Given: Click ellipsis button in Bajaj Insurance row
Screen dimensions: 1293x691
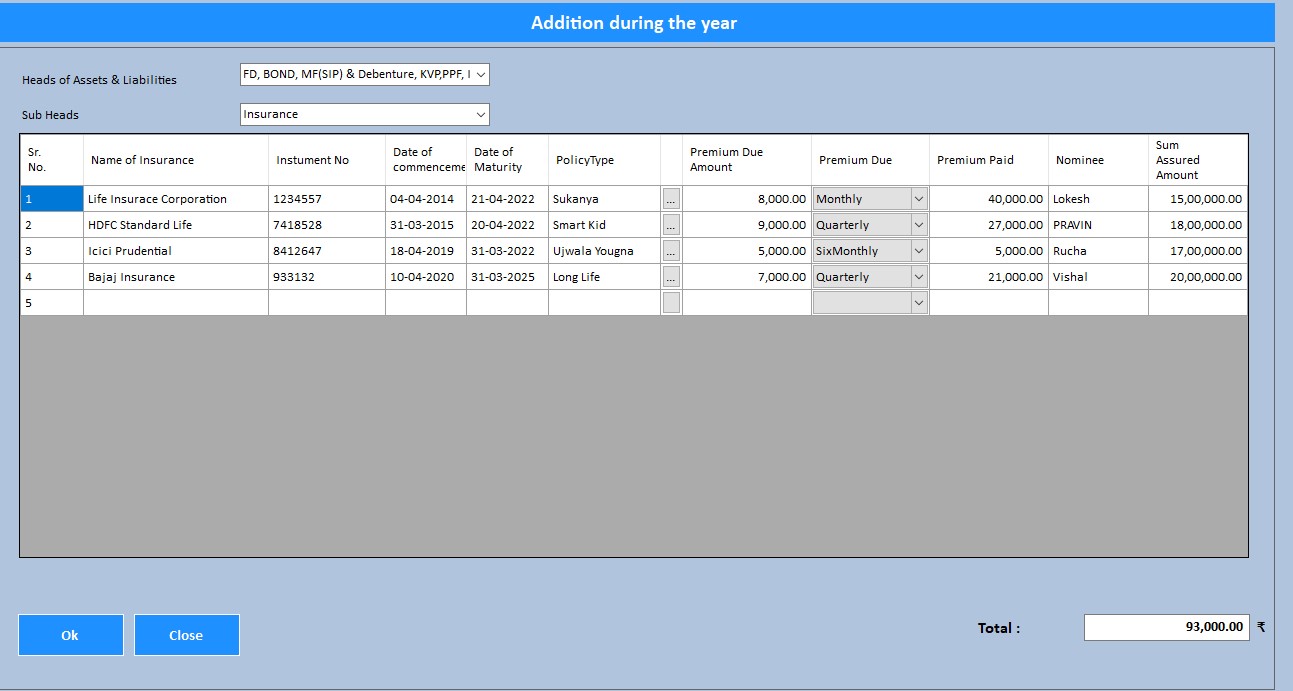Looking at the screenshot, I should pyautogui.click(x=671, y=277).
